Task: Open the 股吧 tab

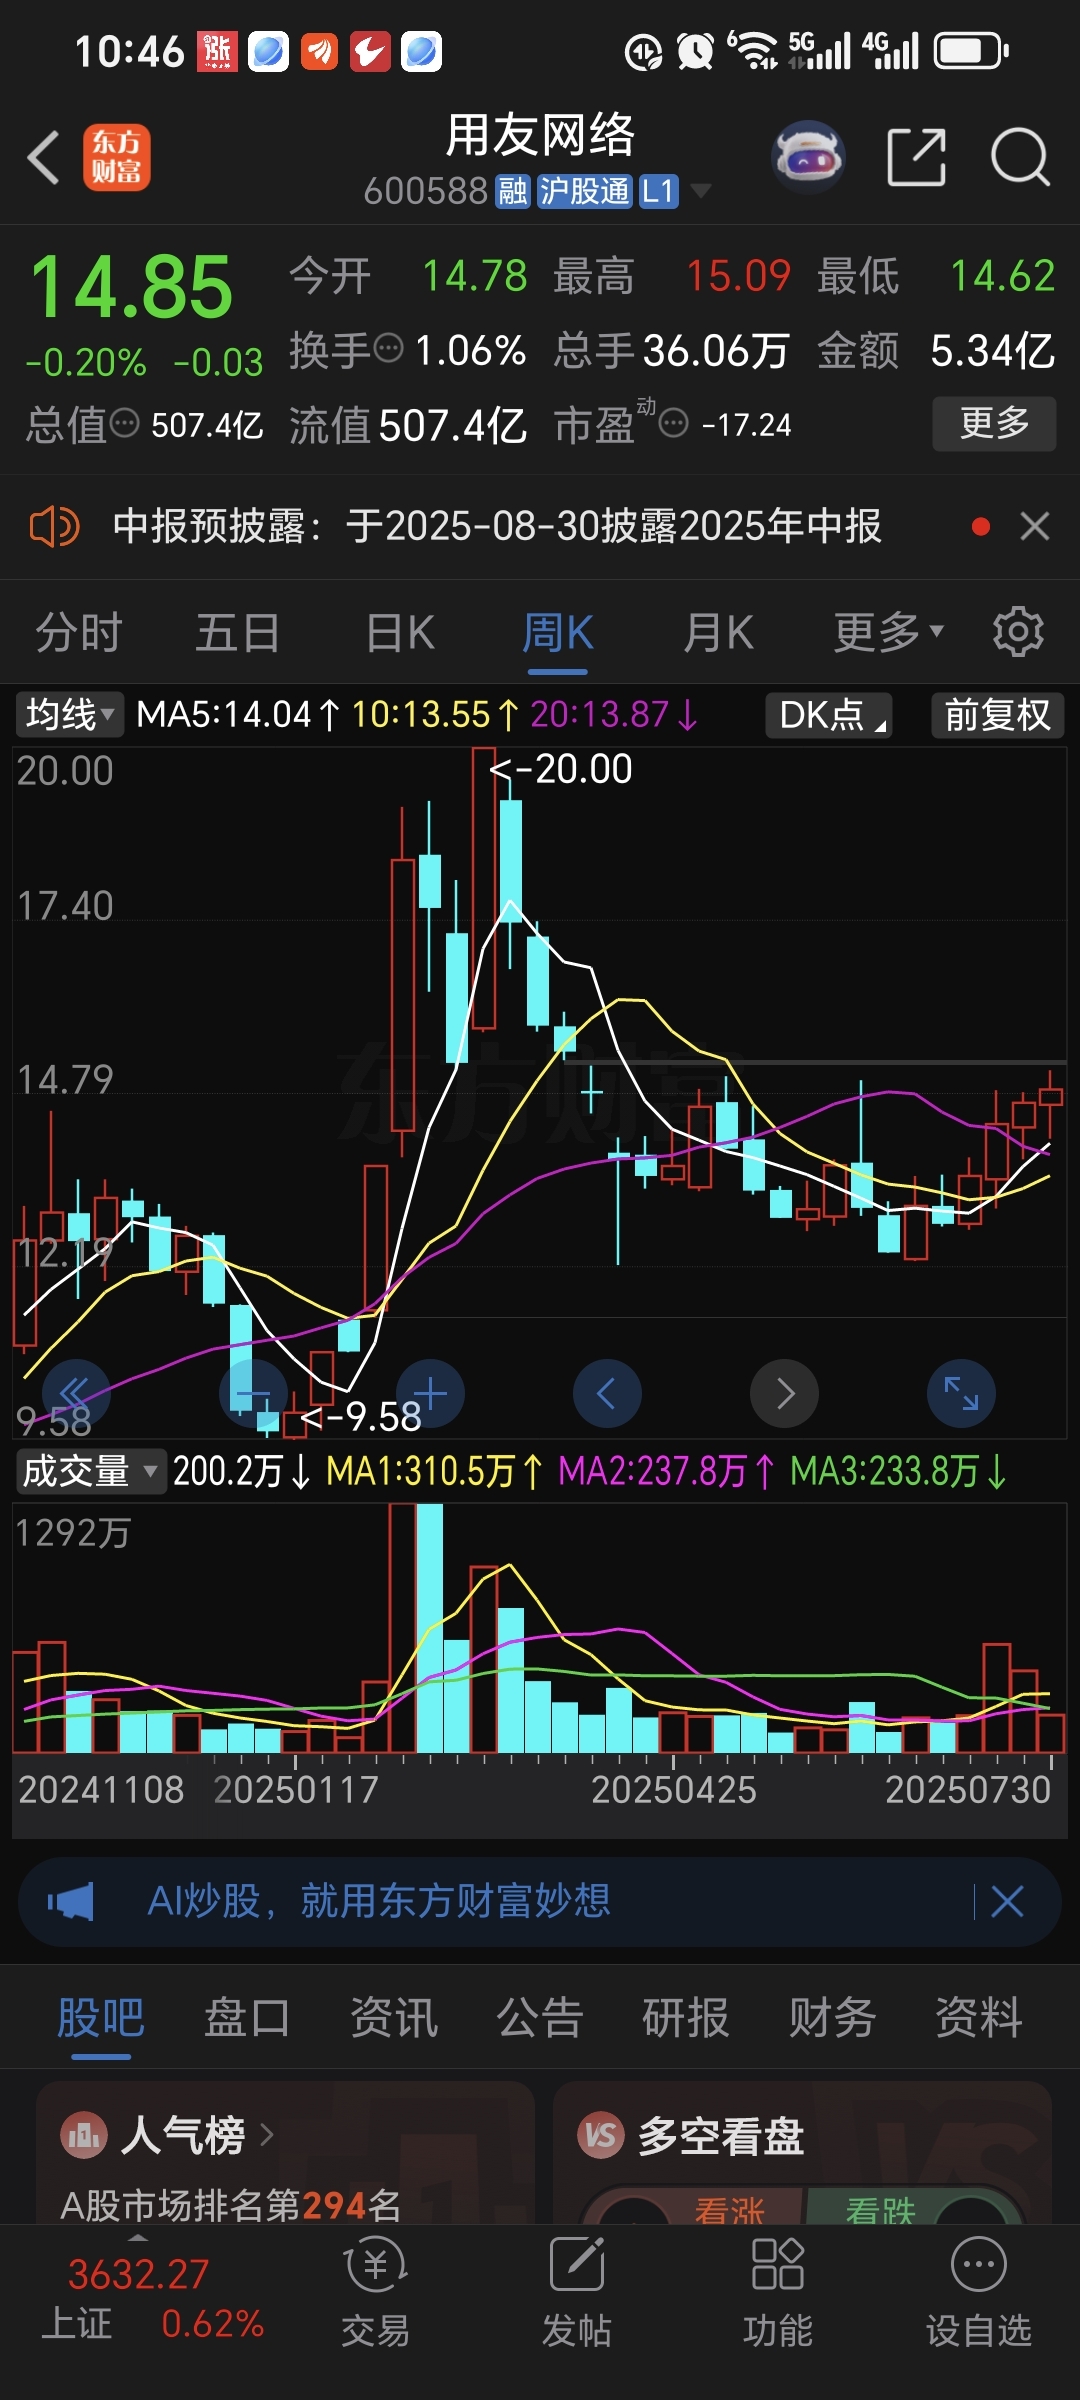Action: point(101,2017)
